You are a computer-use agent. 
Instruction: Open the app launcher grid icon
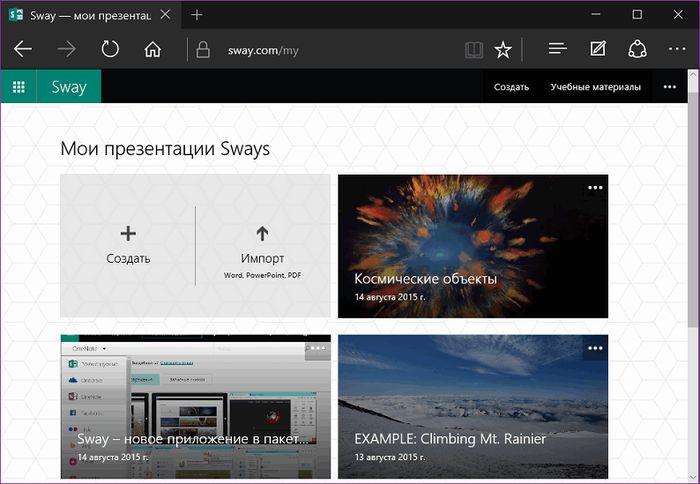coord(19,87)
